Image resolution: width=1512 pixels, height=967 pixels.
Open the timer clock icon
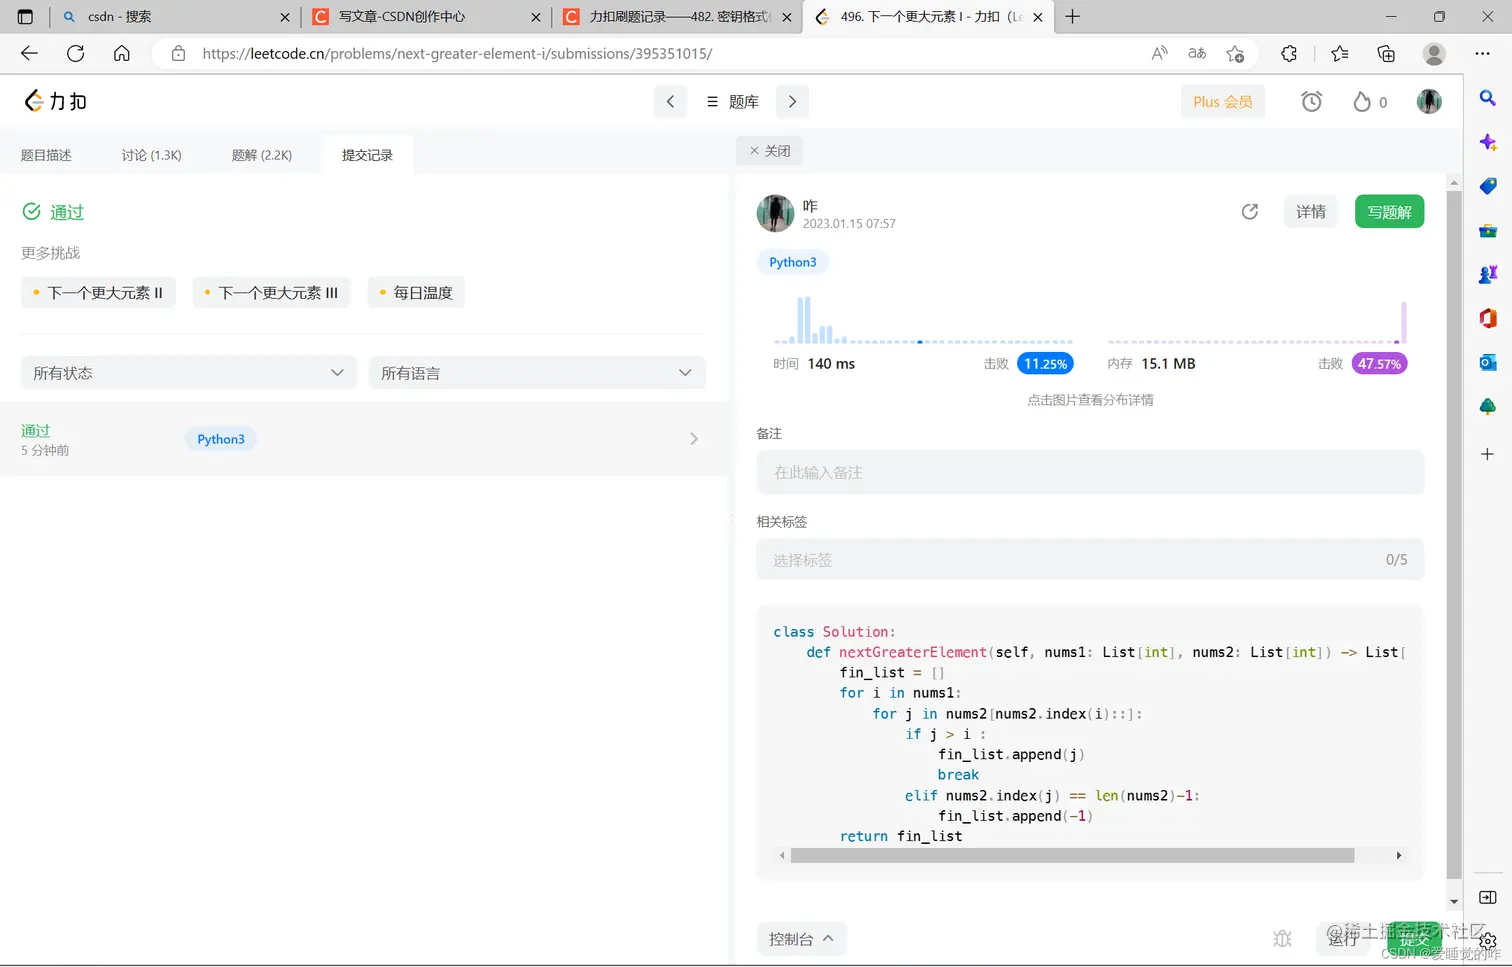(x=1311, y=101)
